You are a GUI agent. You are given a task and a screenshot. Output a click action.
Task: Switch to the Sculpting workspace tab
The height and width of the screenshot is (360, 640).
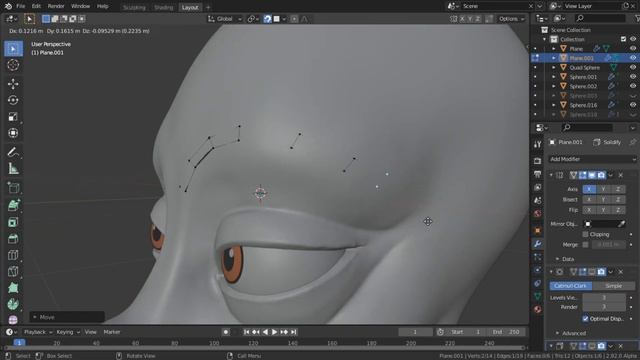coord(134,7)
